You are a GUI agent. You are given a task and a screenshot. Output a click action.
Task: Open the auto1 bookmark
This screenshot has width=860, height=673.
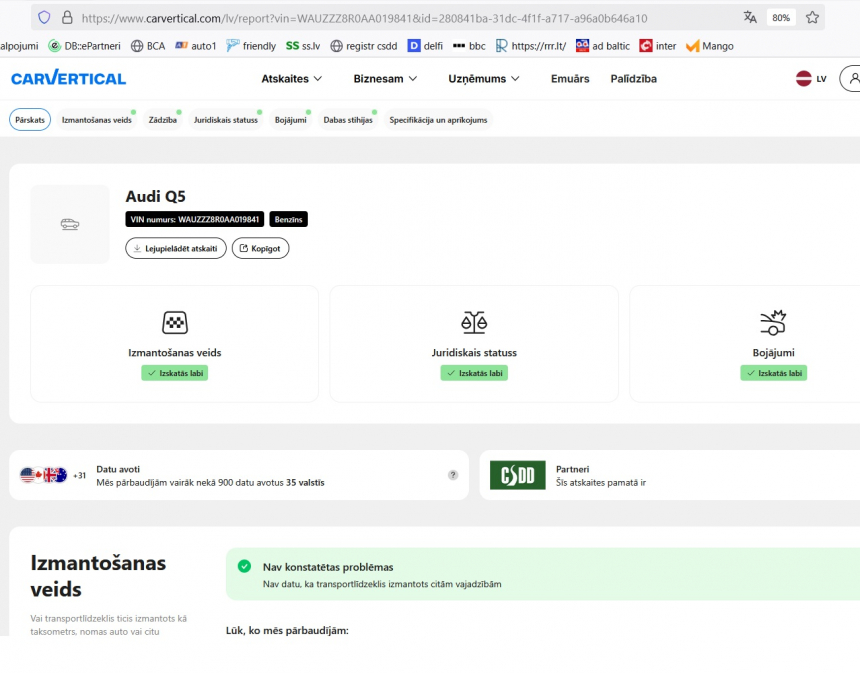[196, 46]
